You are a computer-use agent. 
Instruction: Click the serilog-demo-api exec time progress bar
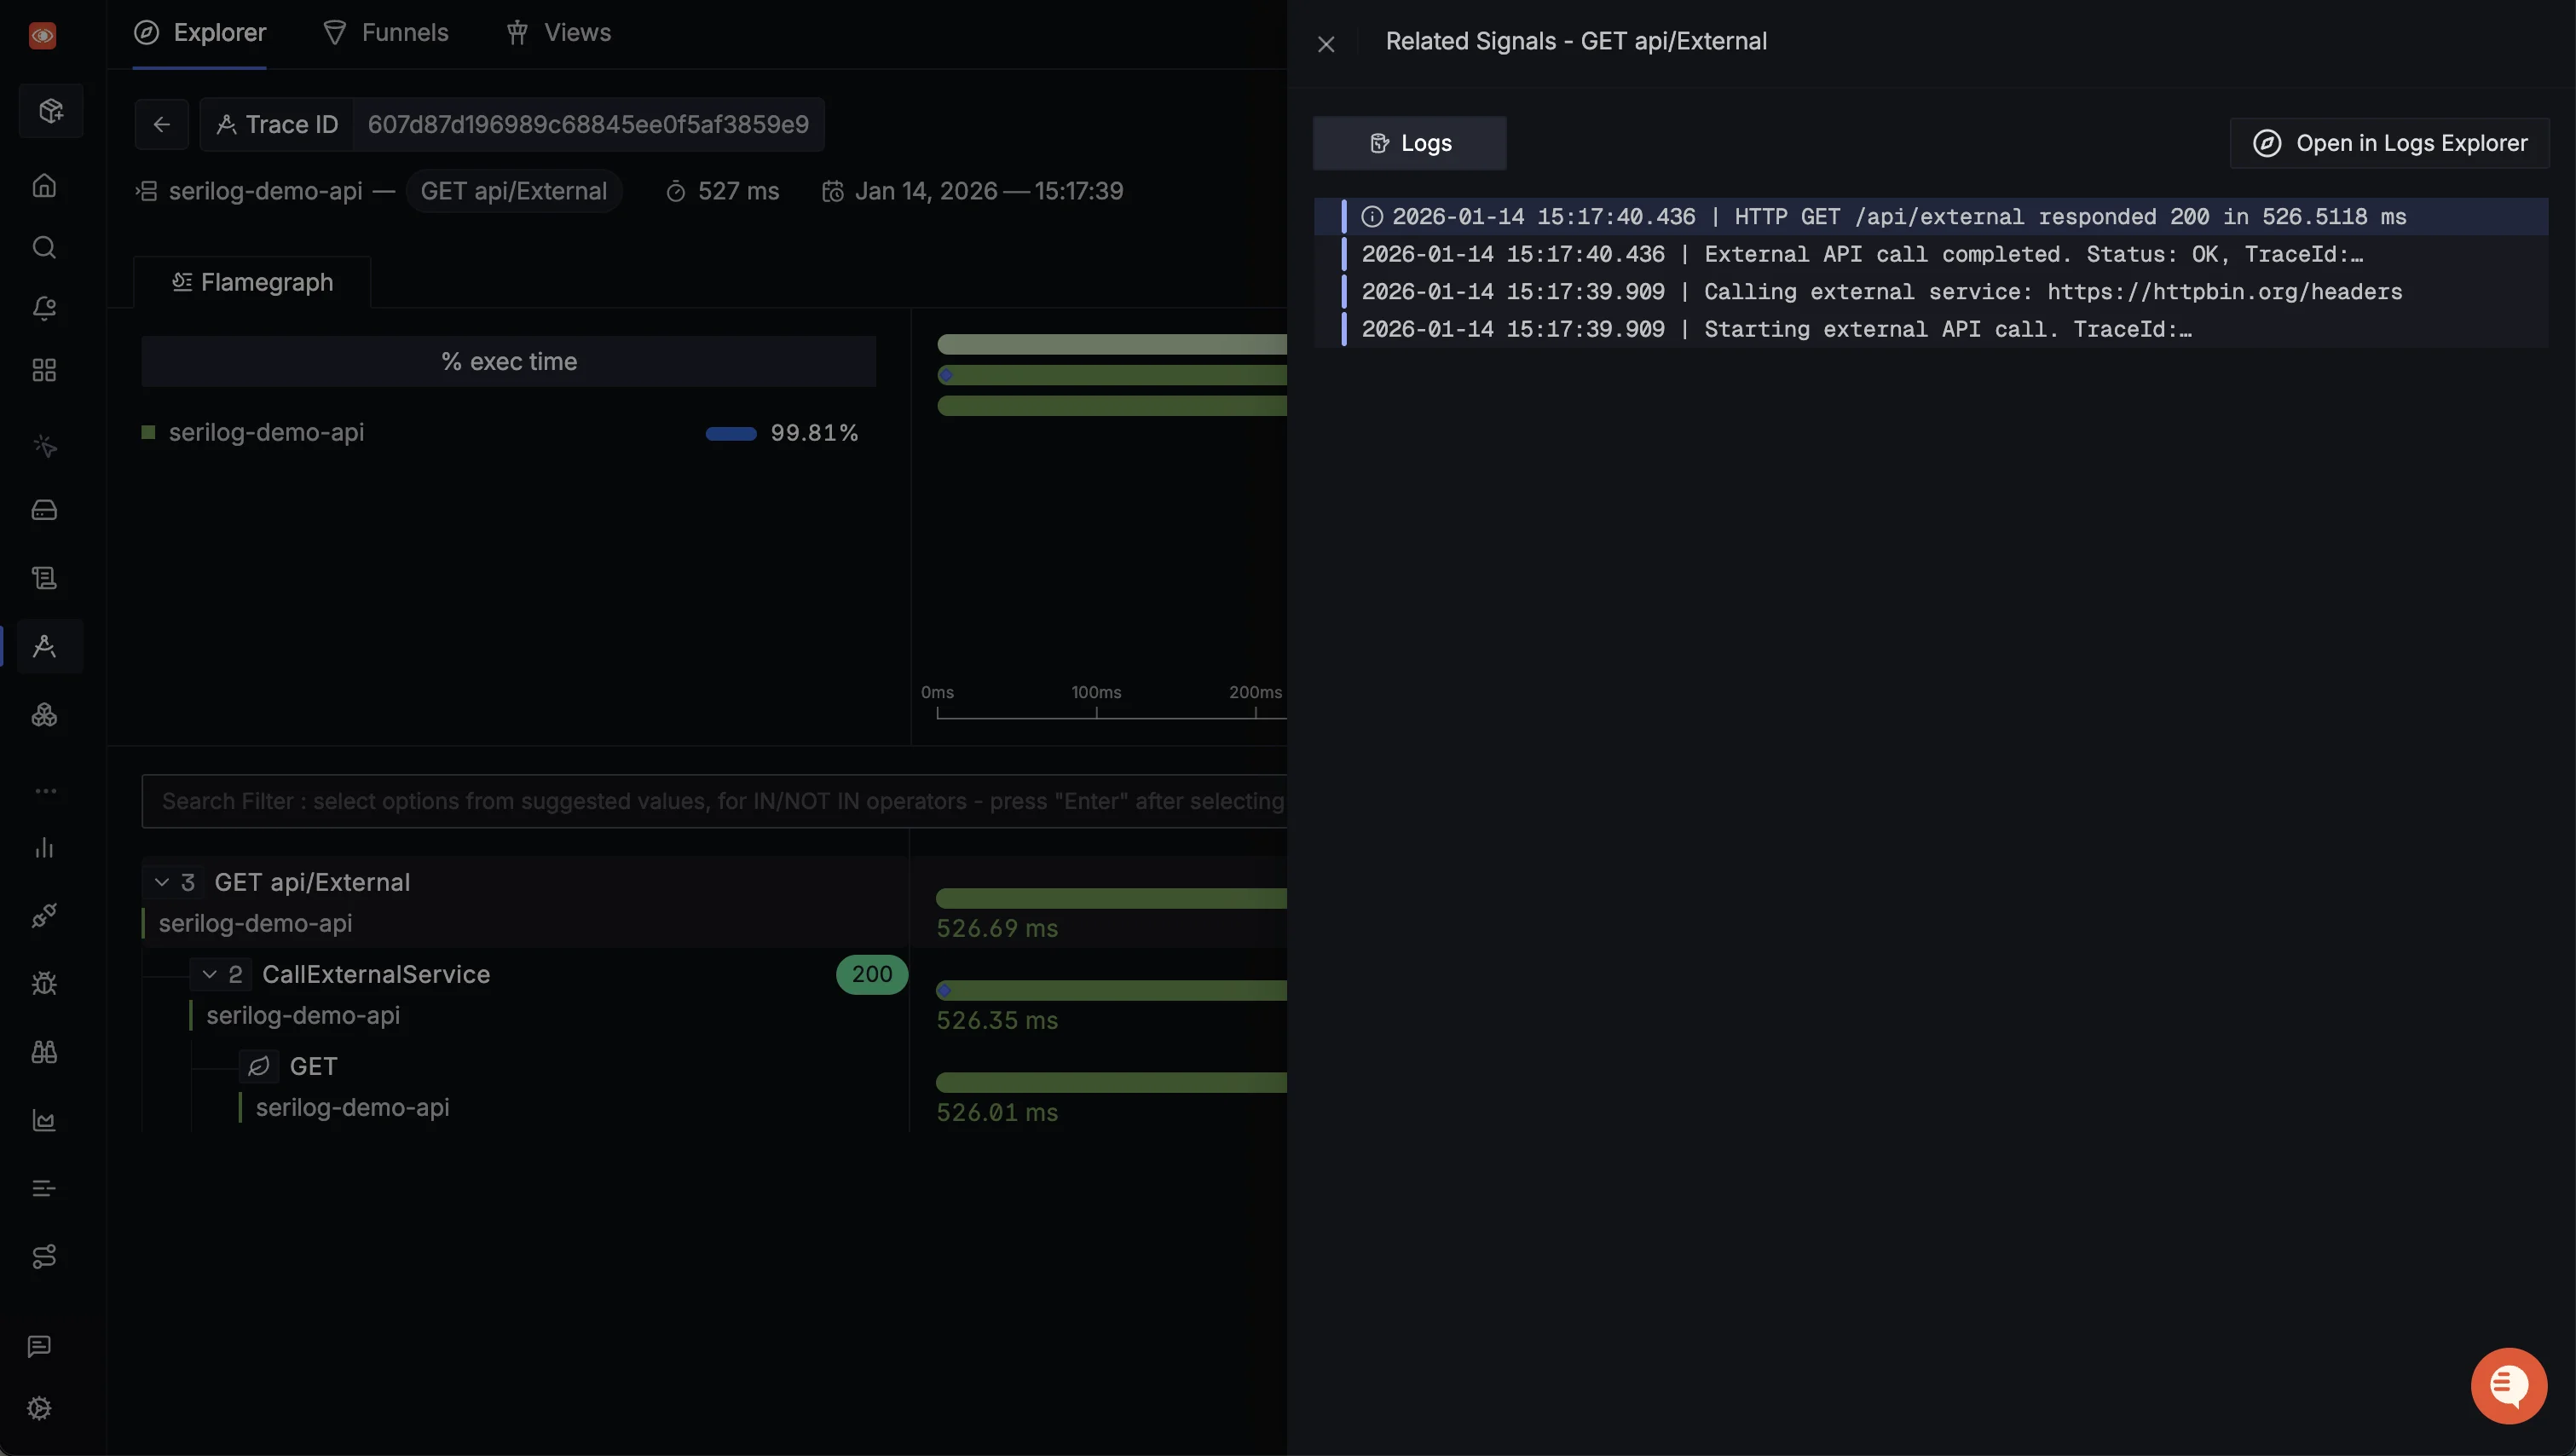tap(731, 433)
